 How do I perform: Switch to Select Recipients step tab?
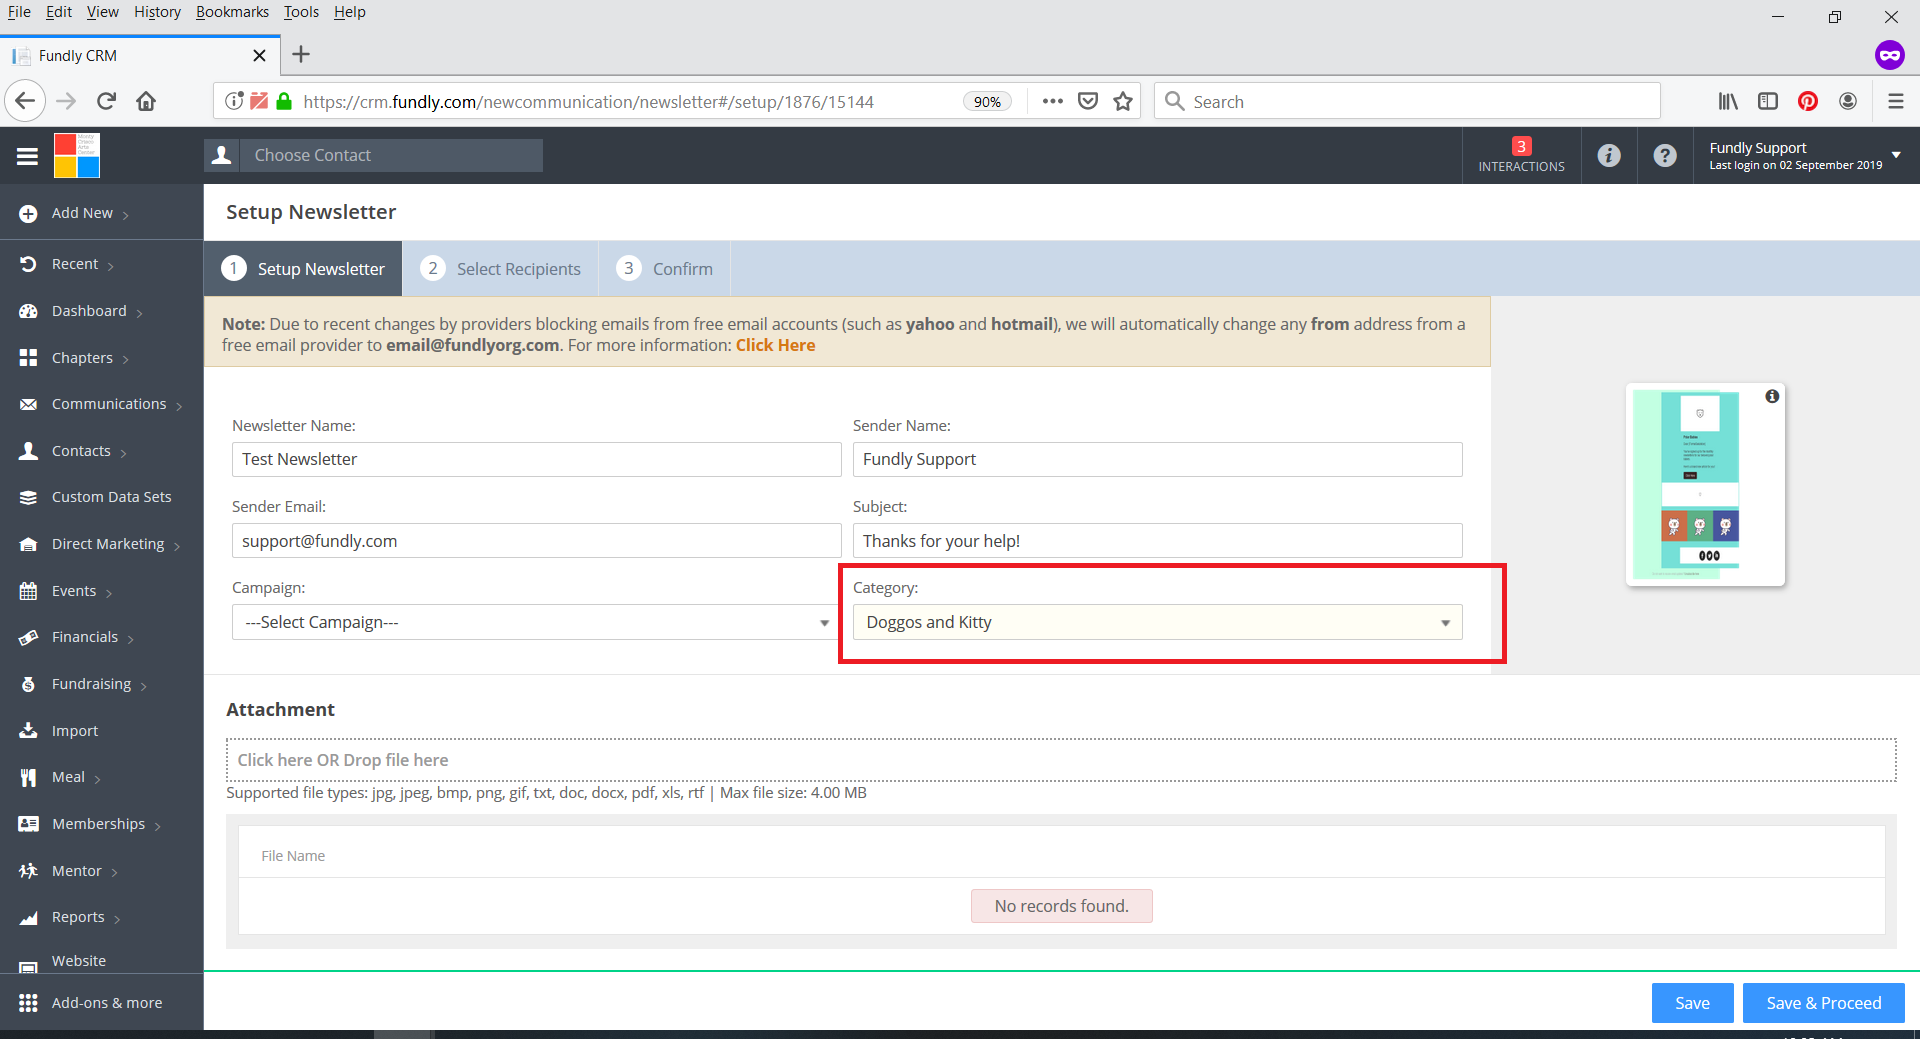pos(500,268)
